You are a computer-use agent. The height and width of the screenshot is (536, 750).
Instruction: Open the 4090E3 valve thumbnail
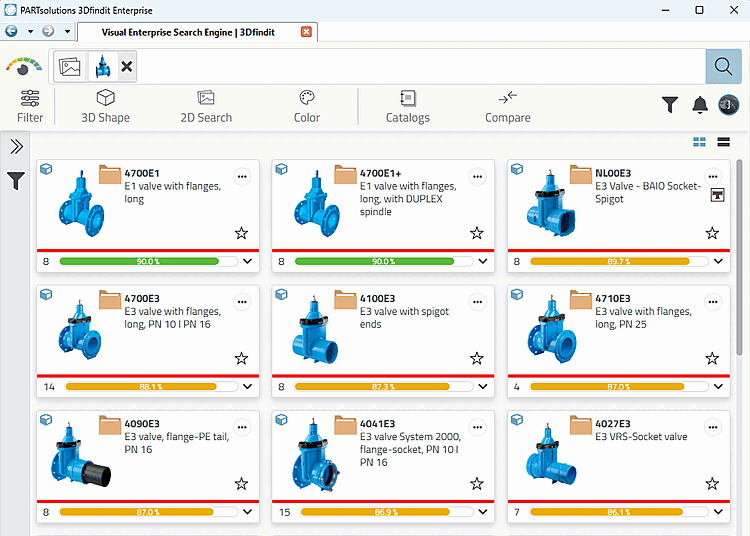click(80, 456)
